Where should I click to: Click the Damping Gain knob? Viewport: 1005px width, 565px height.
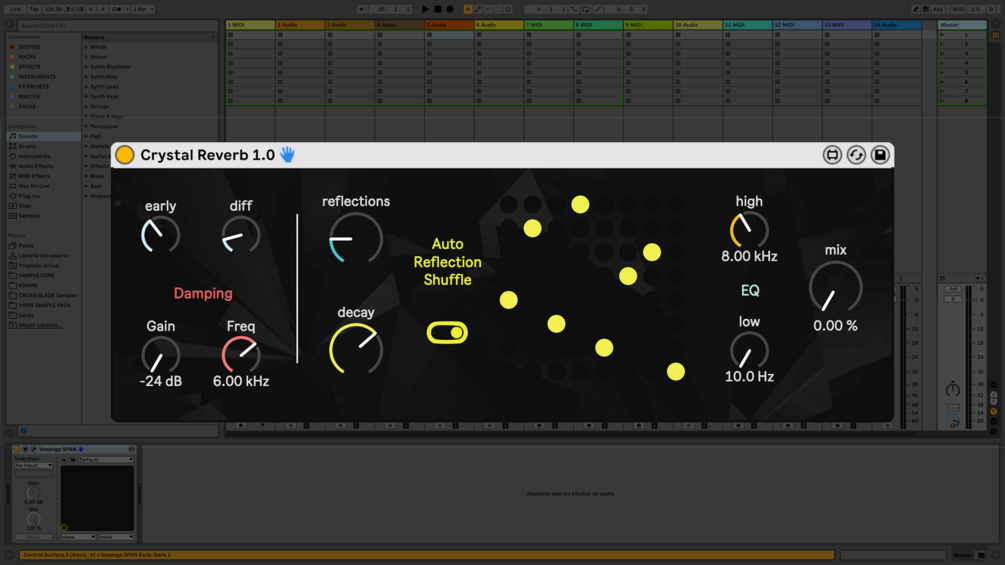[x=160, y=356]
